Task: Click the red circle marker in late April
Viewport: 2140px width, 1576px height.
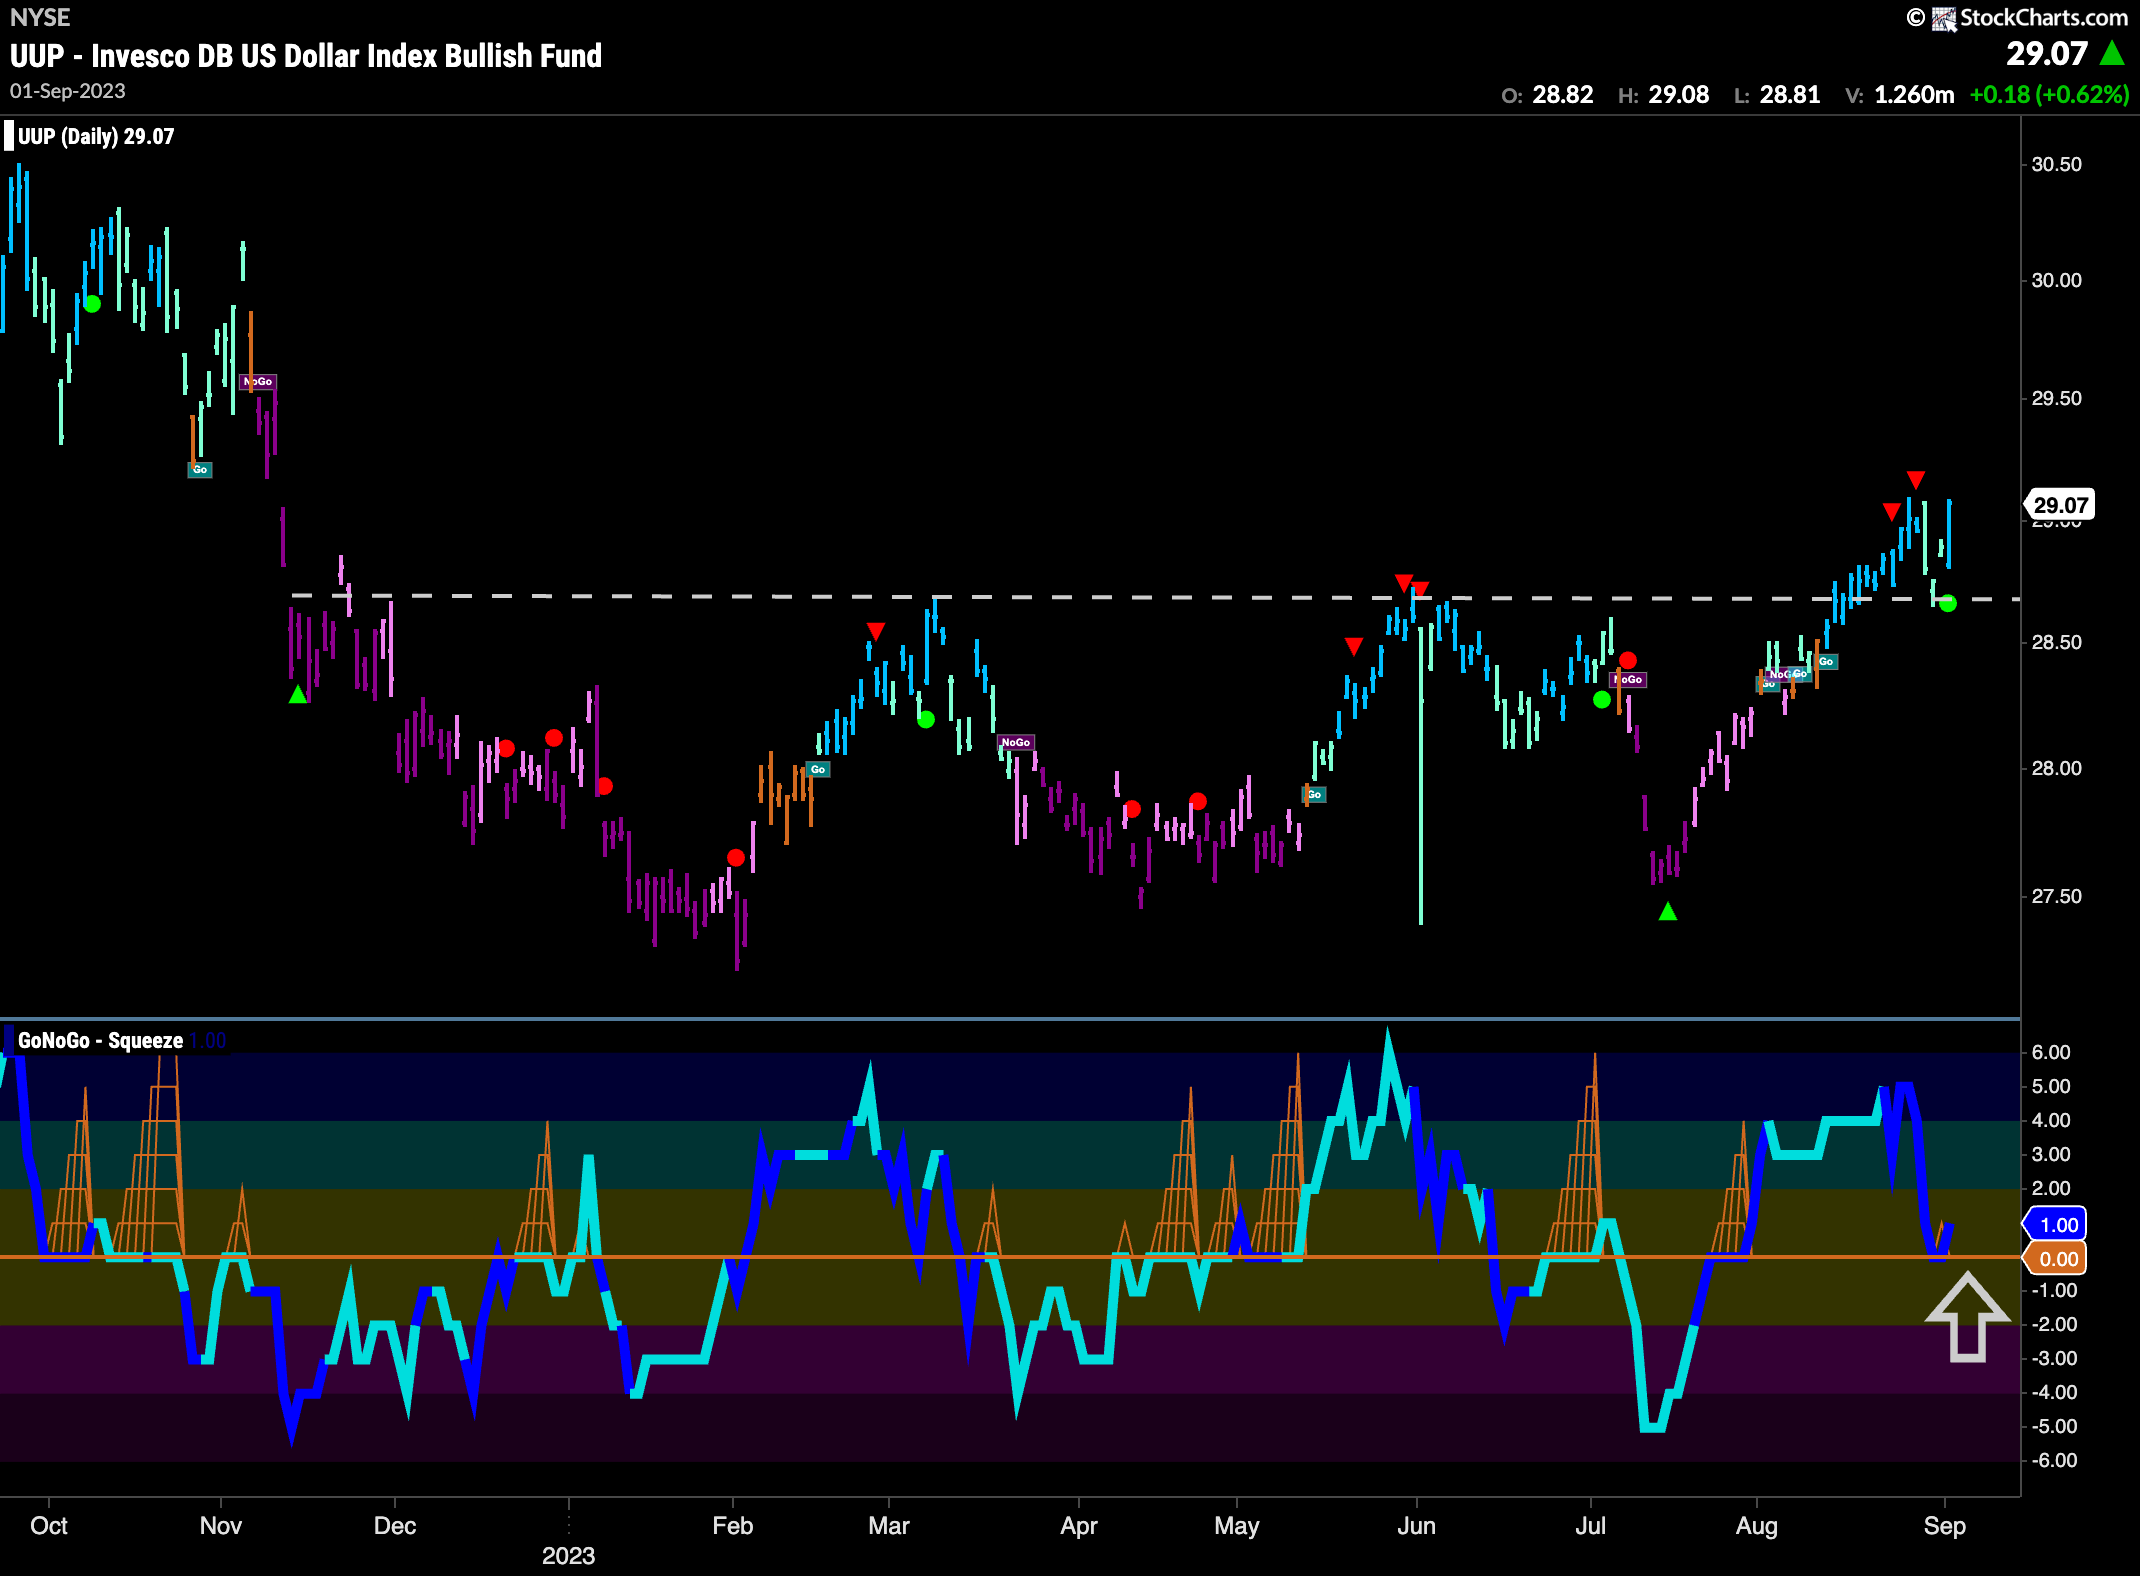Action: click(1198, 801)
